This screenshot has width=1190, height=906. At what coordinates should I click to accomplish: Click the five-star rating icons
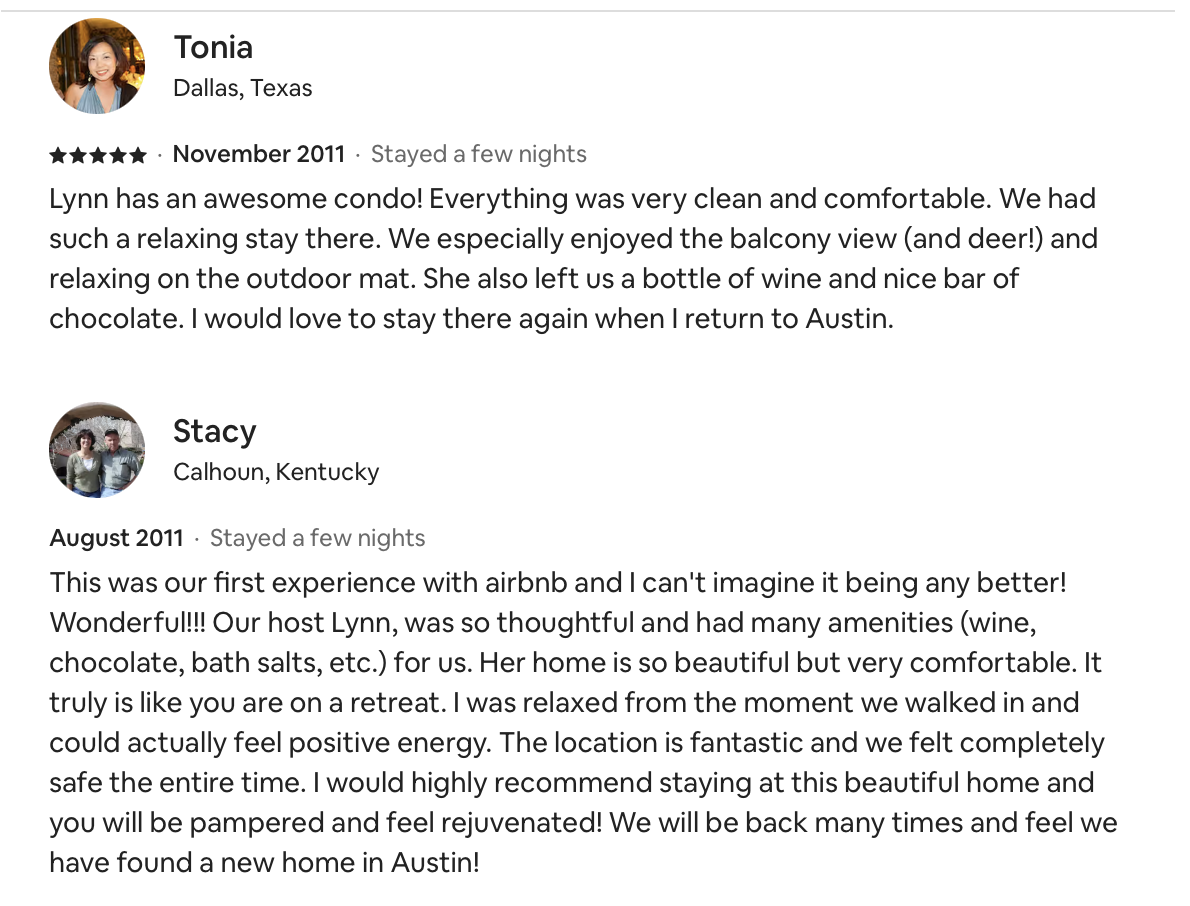tap(98, 155)
